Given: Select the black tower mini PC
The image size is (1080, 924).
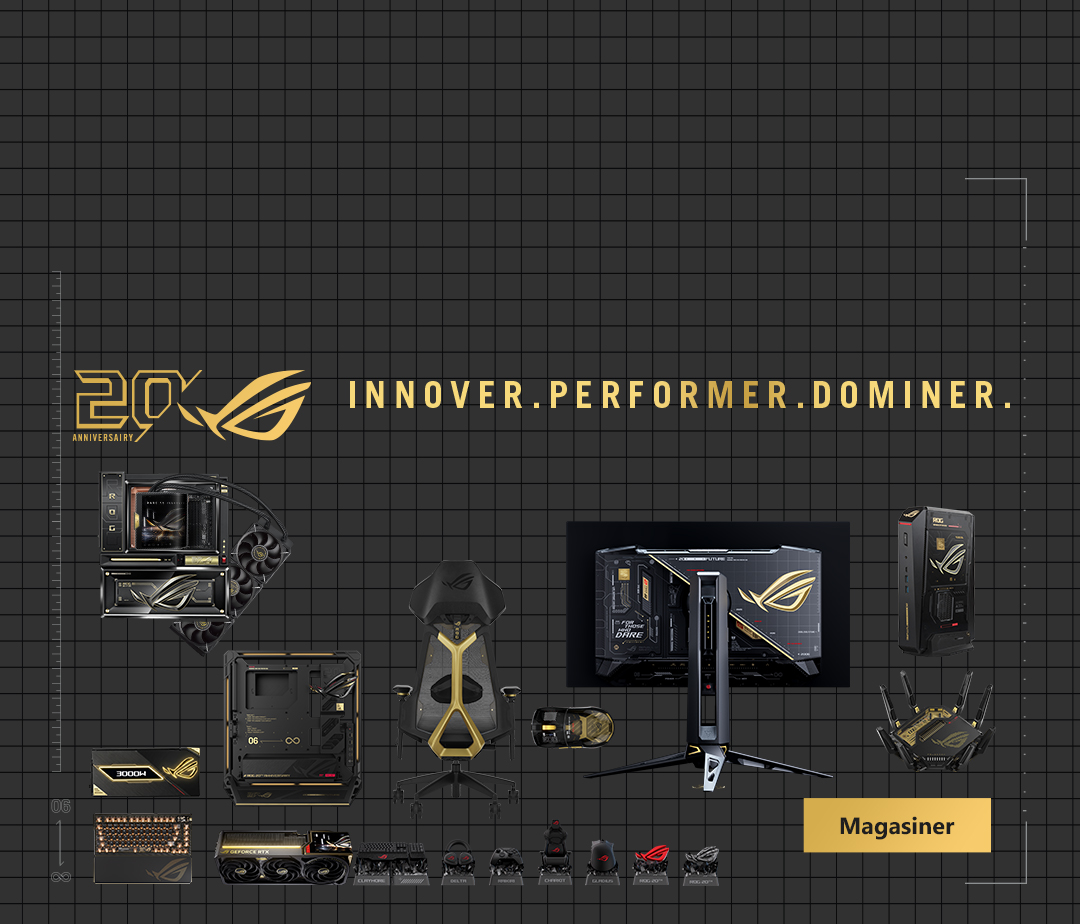Looking at the screenshot, I should pos(936,581).
